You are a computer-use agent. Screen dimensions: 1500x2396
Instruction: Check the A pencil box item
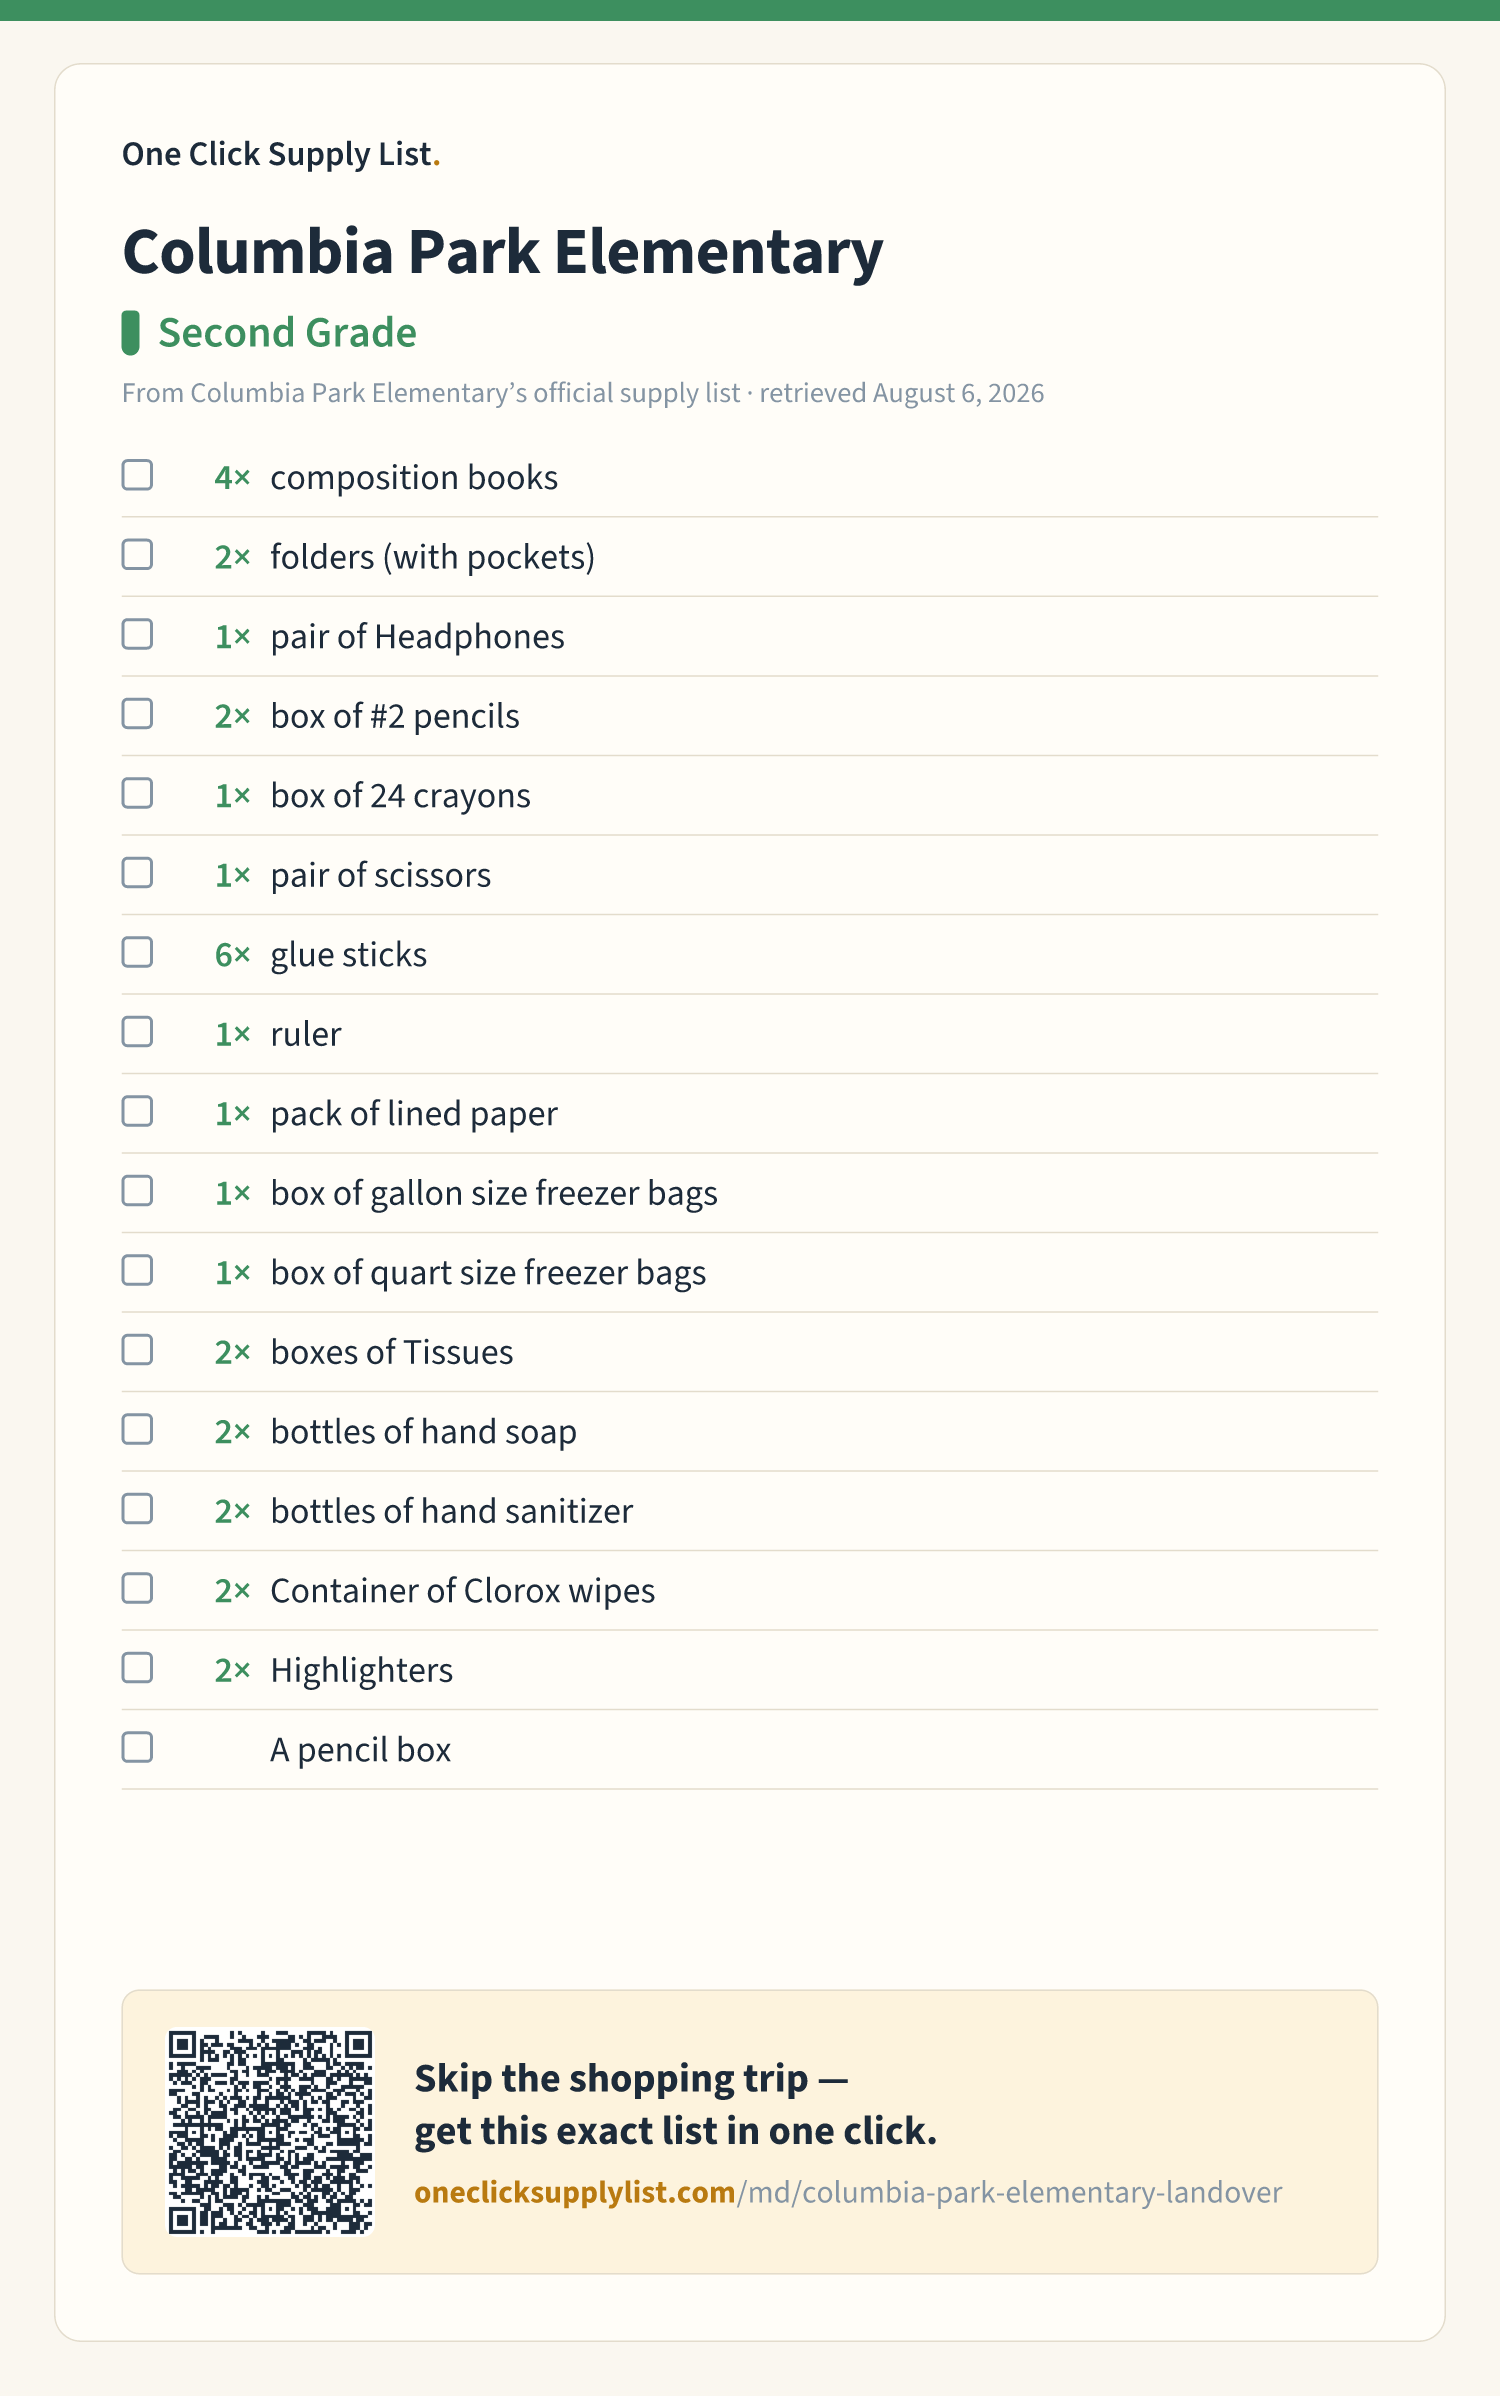pyautogui.click(x=137, y=1747)
